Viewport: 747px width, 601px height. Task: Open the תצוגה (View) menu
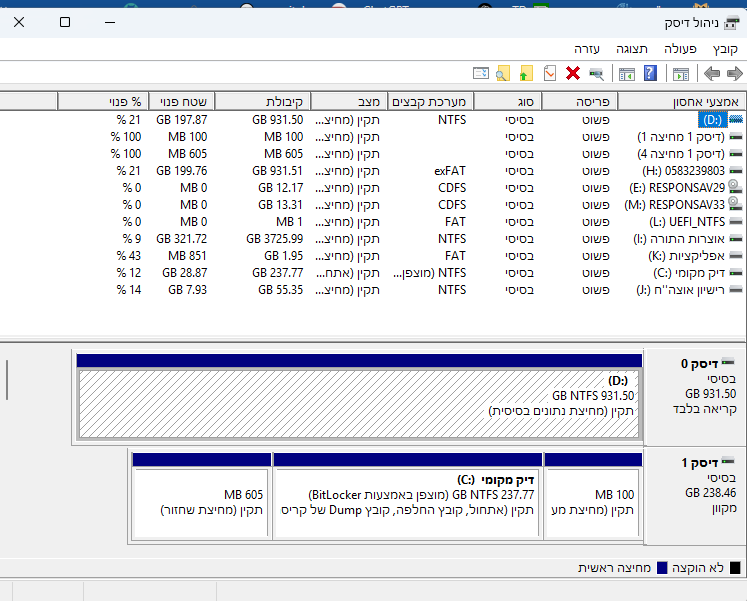click(632, 49)
